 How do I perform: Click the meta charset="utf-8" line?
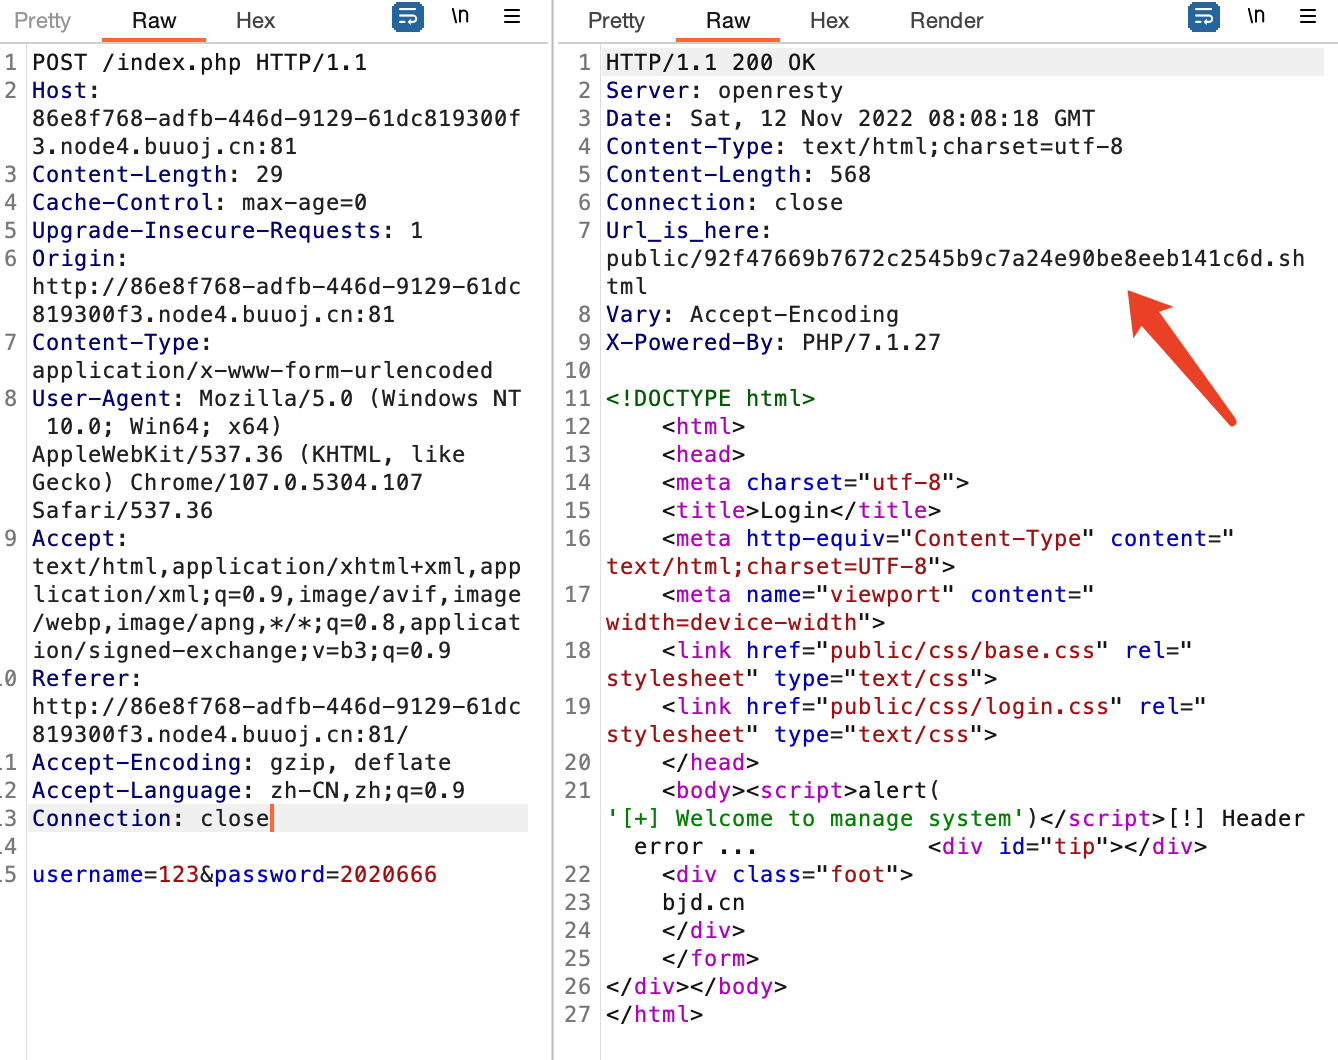[816, 482]
